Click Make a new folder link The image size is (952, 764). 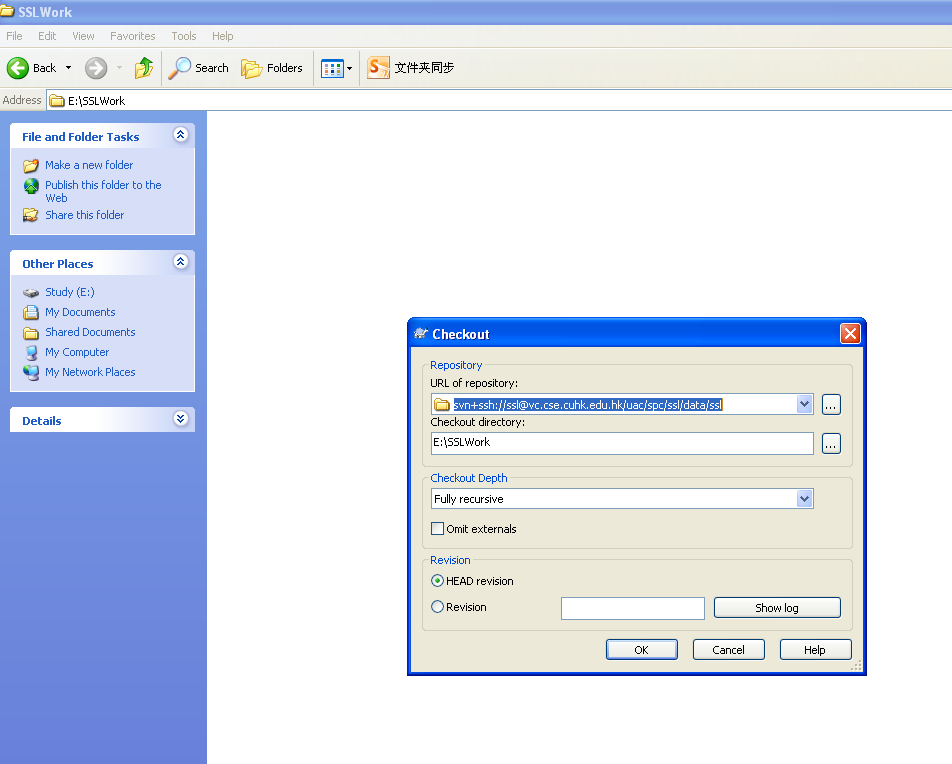tap(89, 165)
